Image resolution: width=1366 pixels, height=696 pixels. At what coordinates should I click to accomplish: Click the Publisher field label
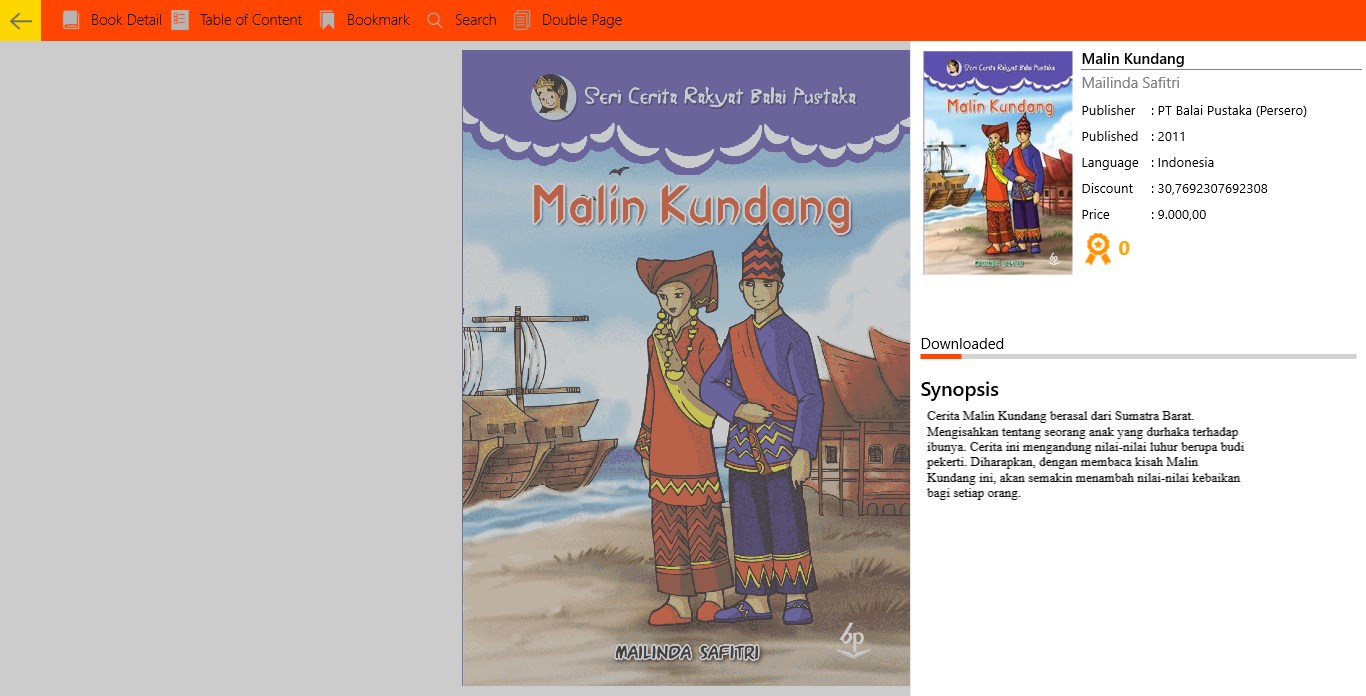coord(1108,111)
